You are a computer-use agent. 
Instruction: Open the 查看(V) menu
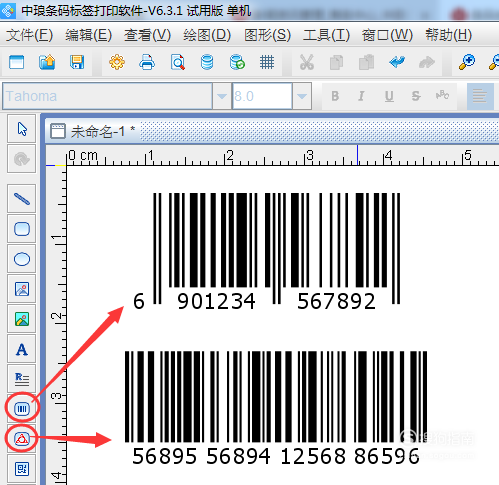coord(147,35)
